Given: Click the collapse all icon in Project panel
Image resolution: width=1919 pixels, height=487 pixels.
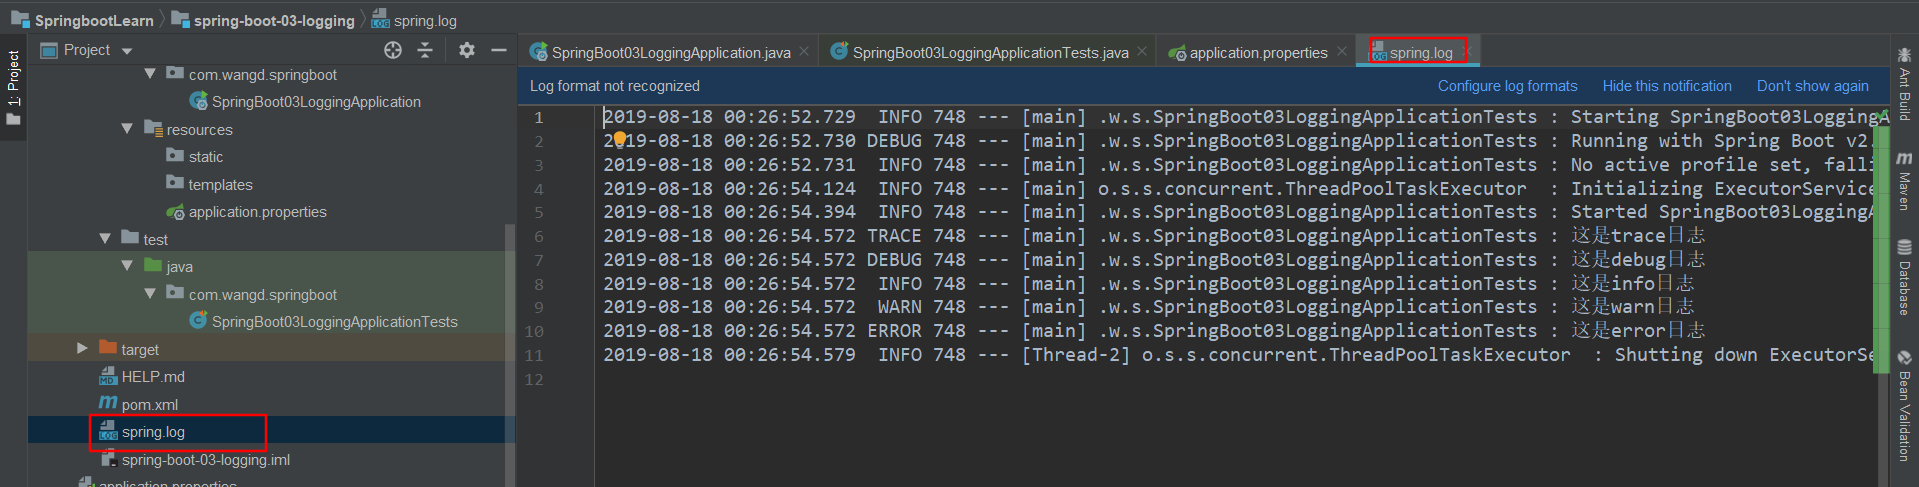Looking at the screenshot, I should point(425,50).
